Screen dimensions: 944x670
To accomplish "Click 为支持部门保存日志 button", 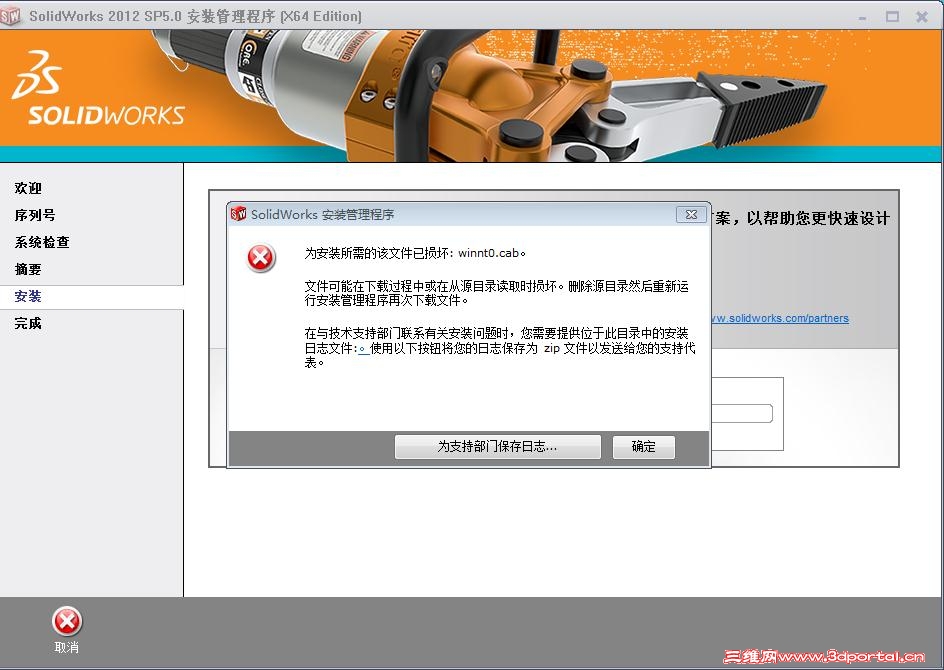I will coord(497,447).
